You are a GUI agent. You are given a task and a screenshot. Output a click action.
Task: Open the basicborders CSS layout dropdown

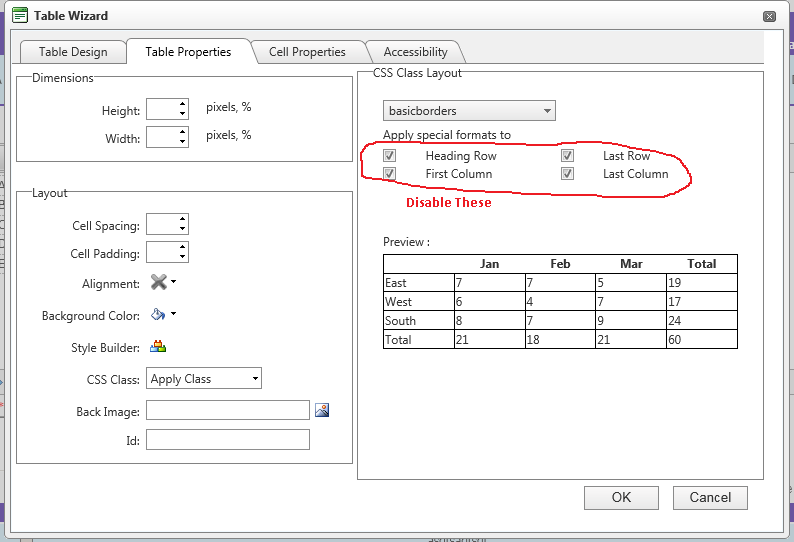[469, 110]
